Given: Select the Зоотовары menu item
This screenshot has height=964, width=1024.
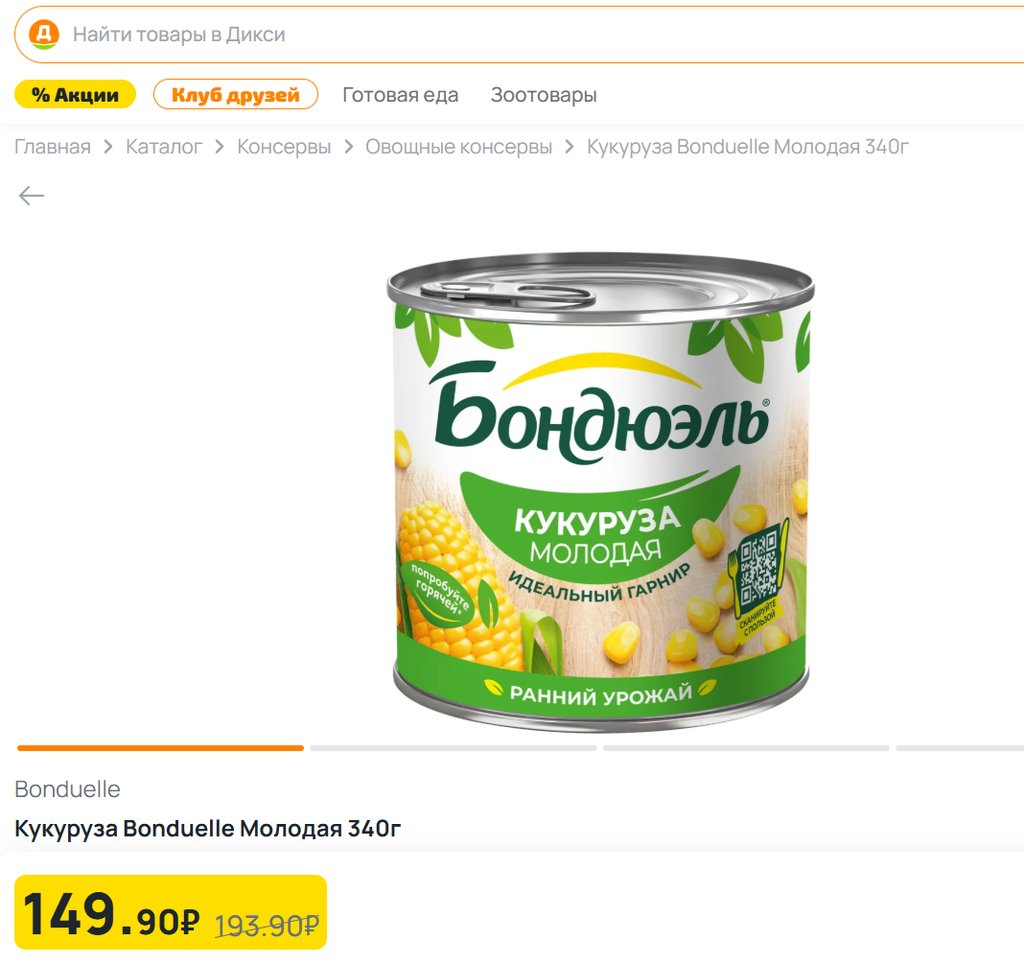Looking at the screenshot, I should [x=543, y=95].
